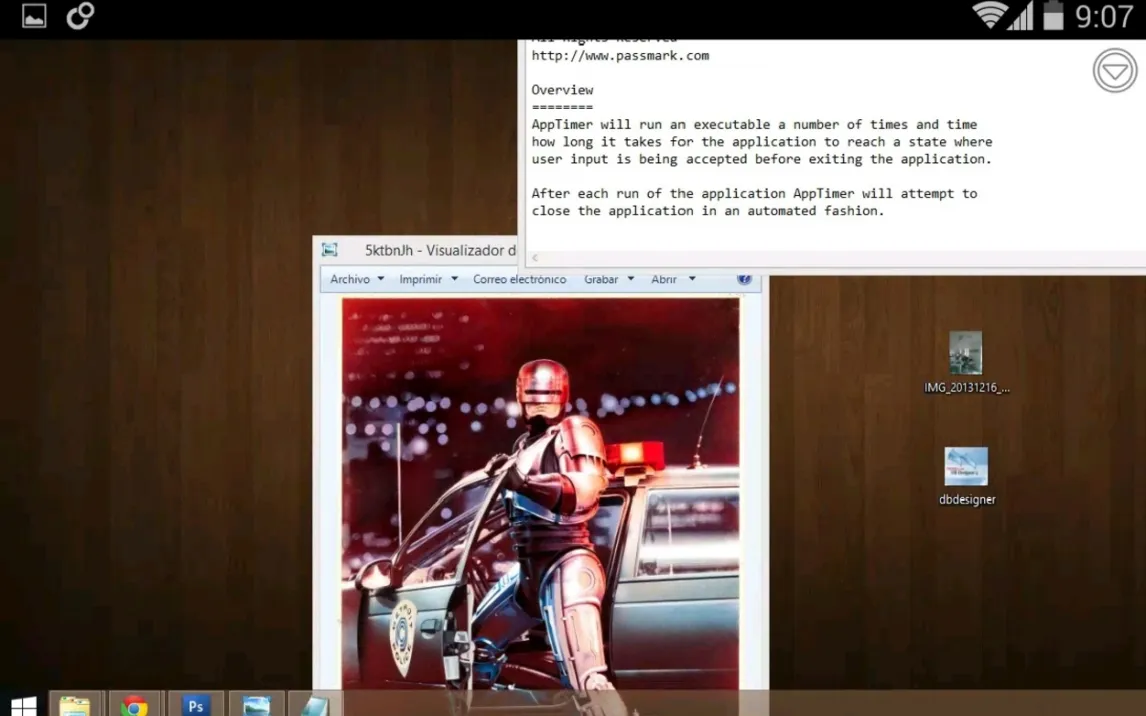Click the left arrow of the horizontal scrollbar

click(535, 258)
